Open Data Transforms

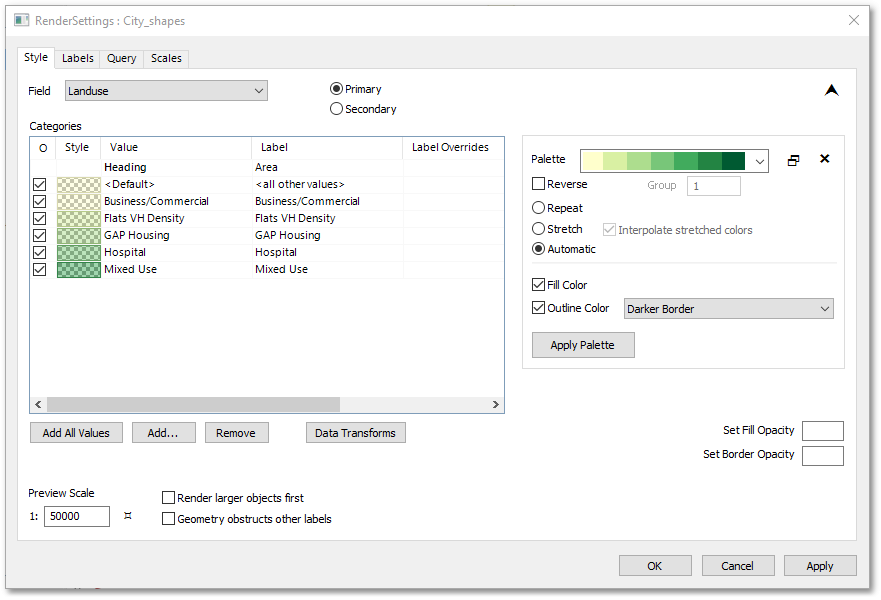click(x=356, y=433)
